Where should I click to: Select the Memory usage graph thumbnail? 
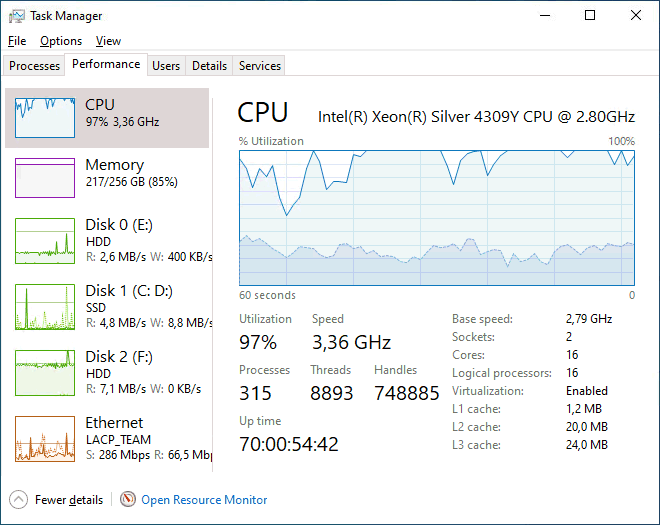click(45, 178)
